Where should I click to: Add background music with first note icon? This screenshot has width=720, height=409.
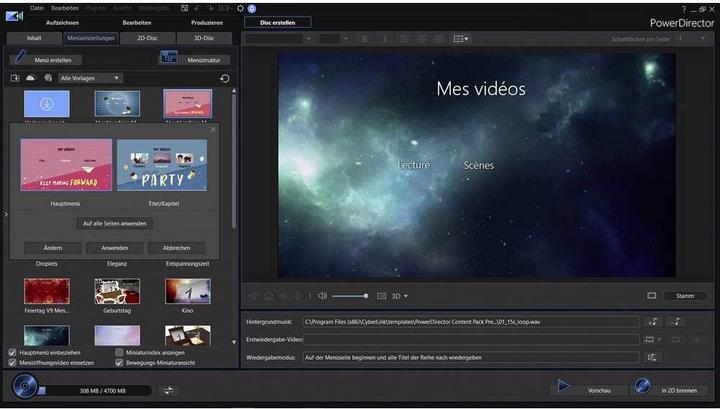(x=652, y=322)
